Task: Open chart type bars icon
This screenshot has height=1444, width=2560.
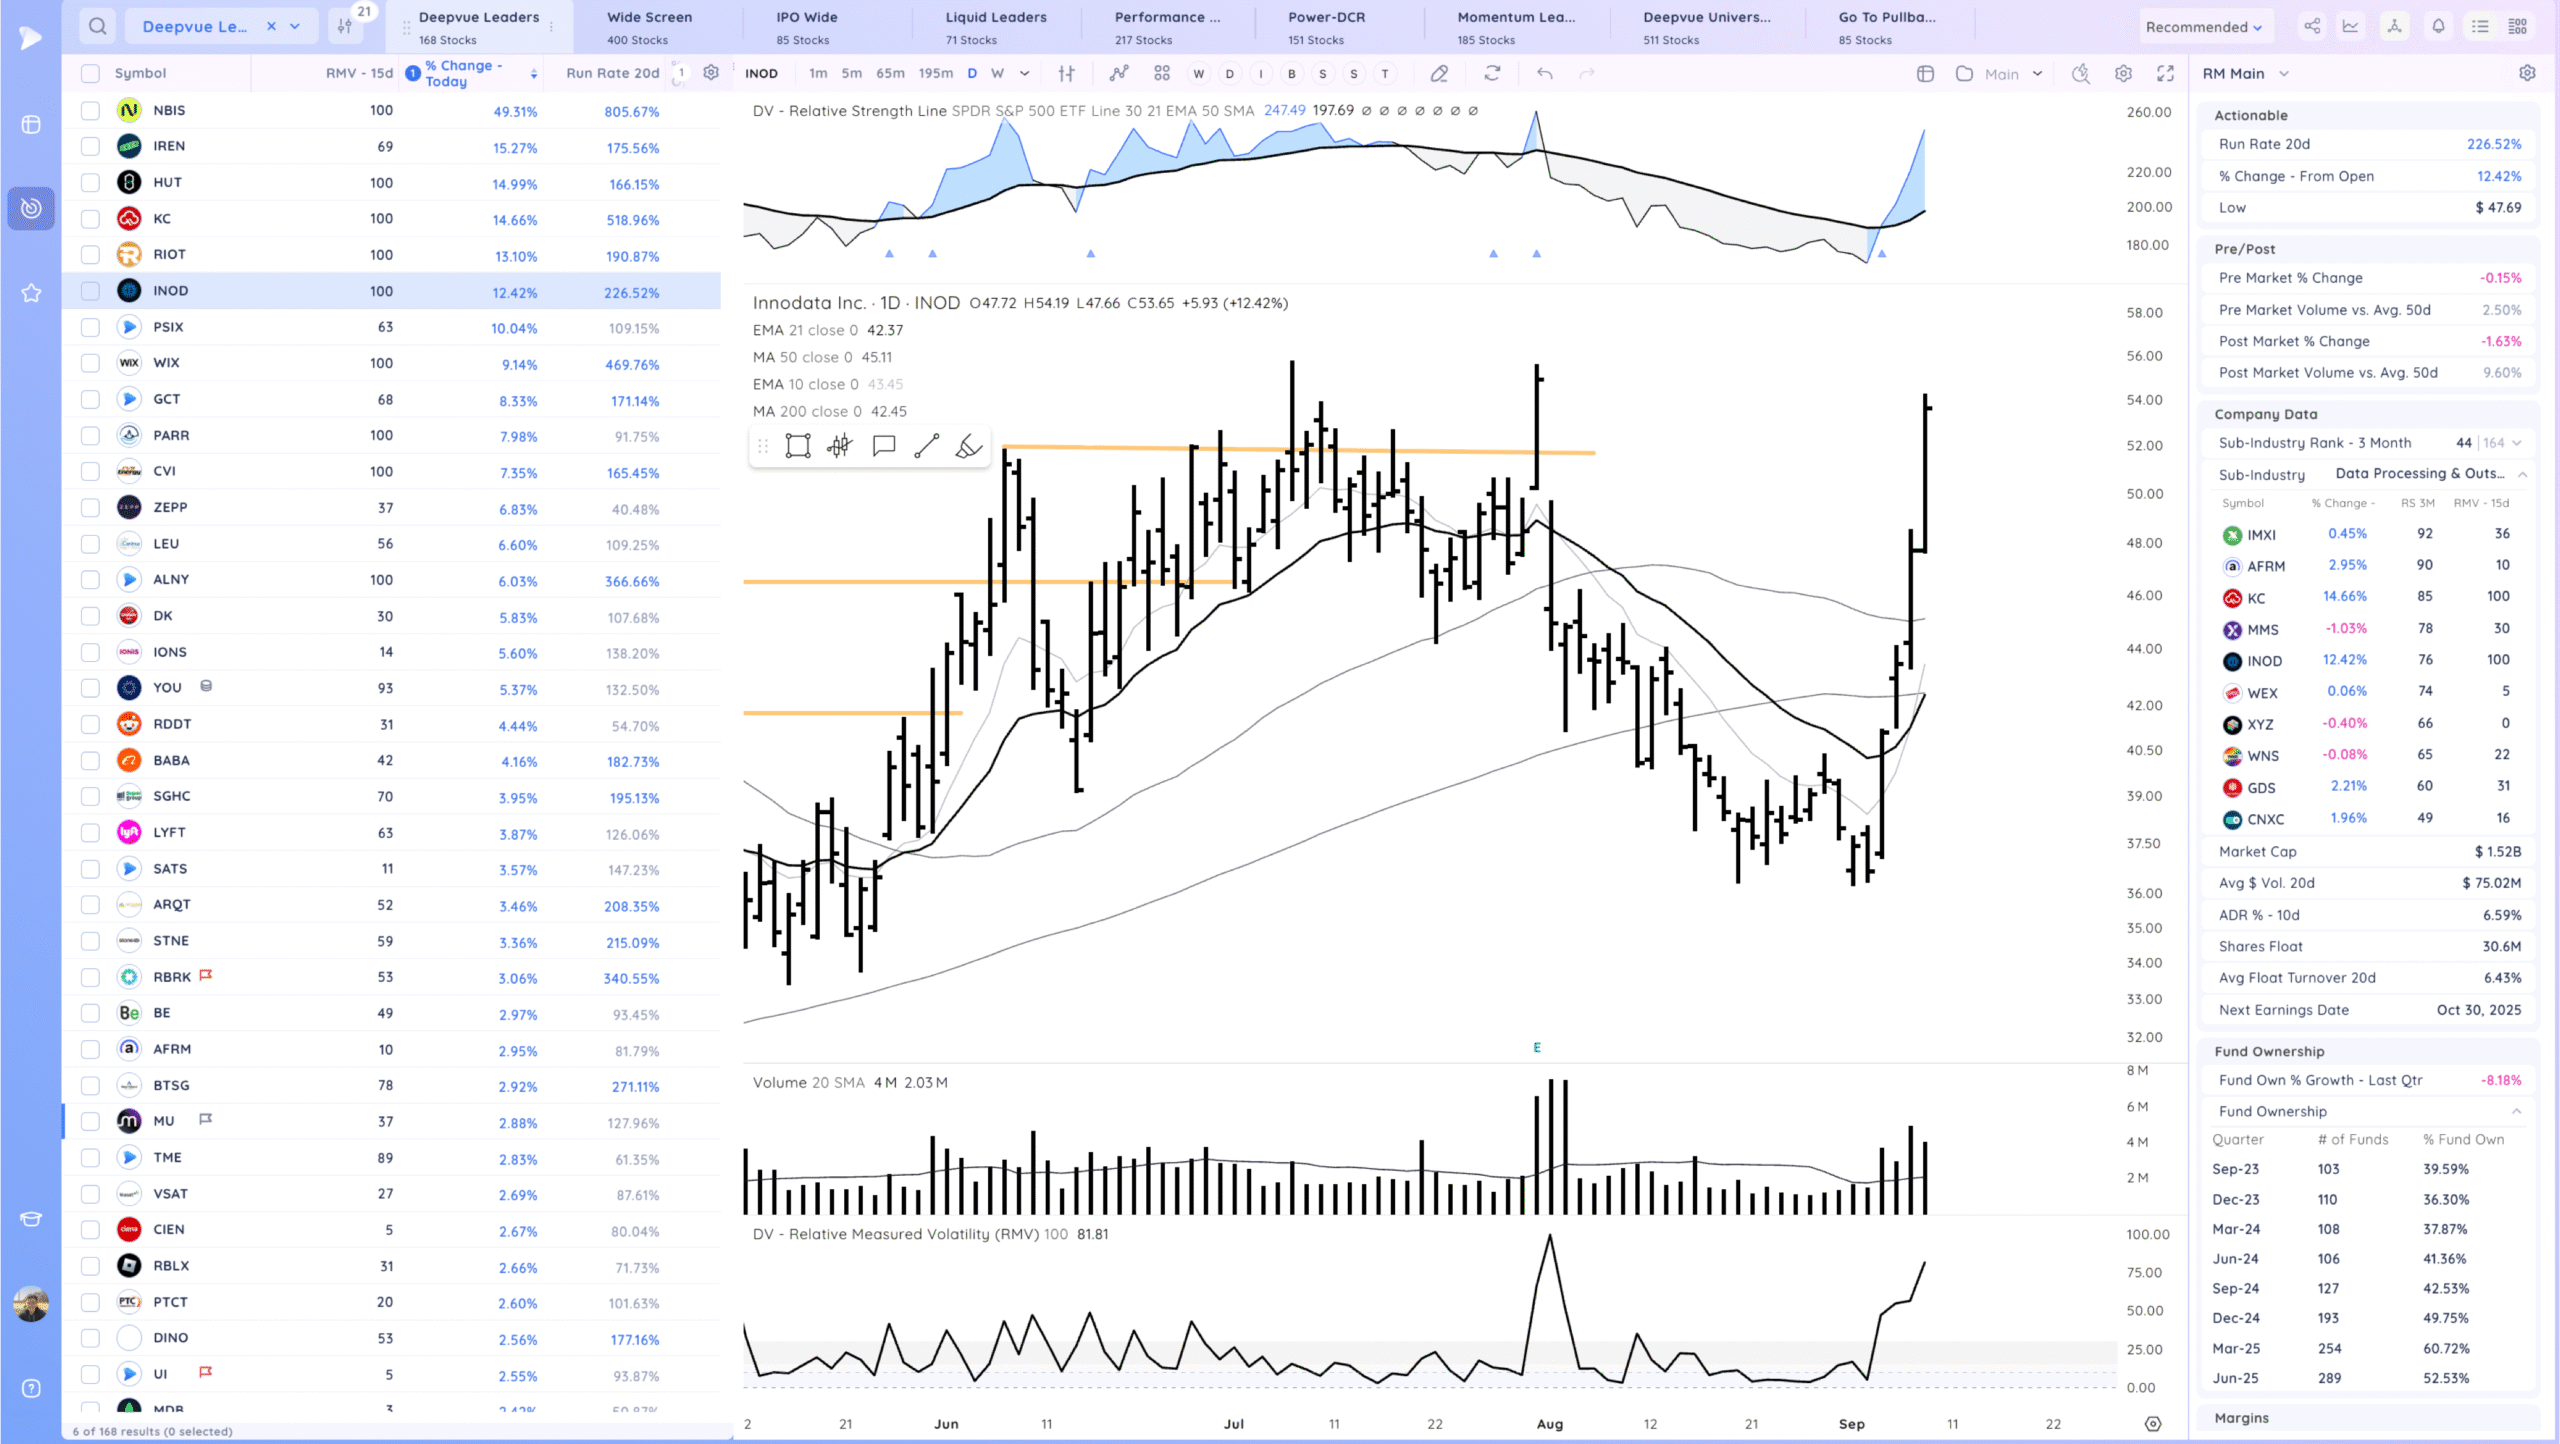Action: 1067,73
